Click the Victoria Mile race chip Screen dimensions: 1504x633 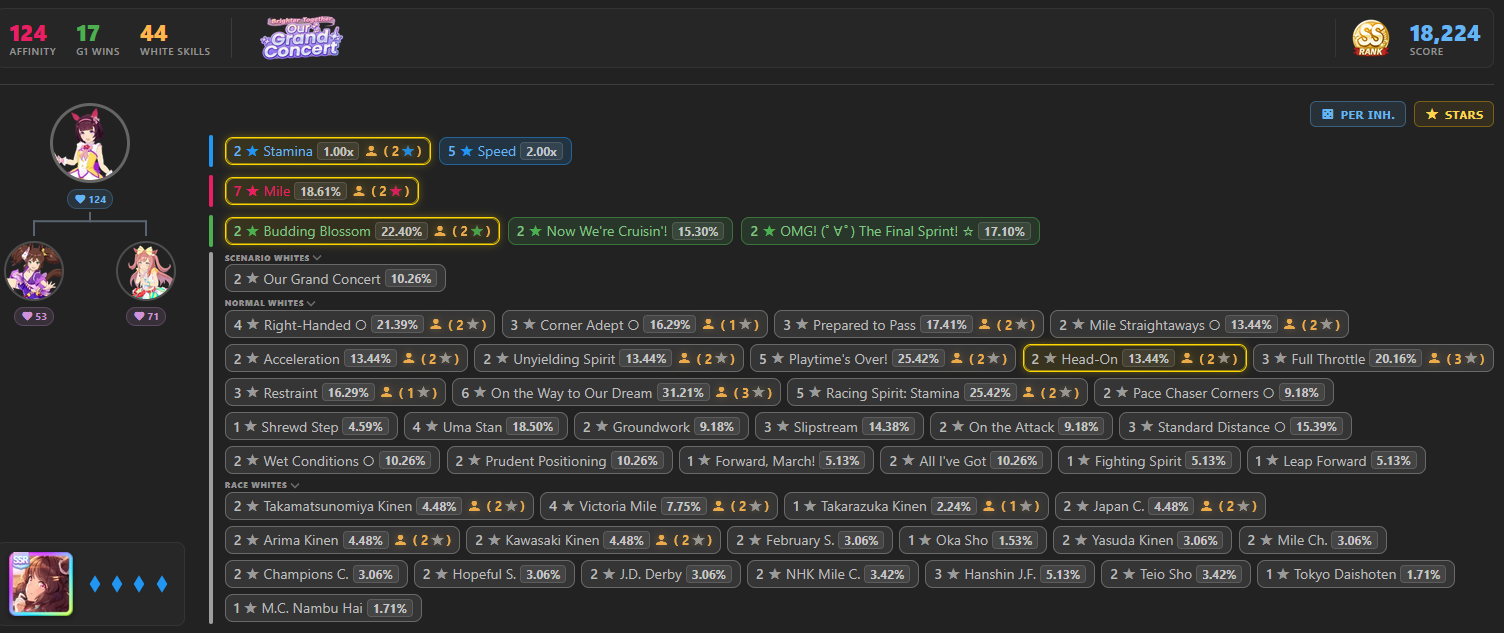tap(659, 506)
